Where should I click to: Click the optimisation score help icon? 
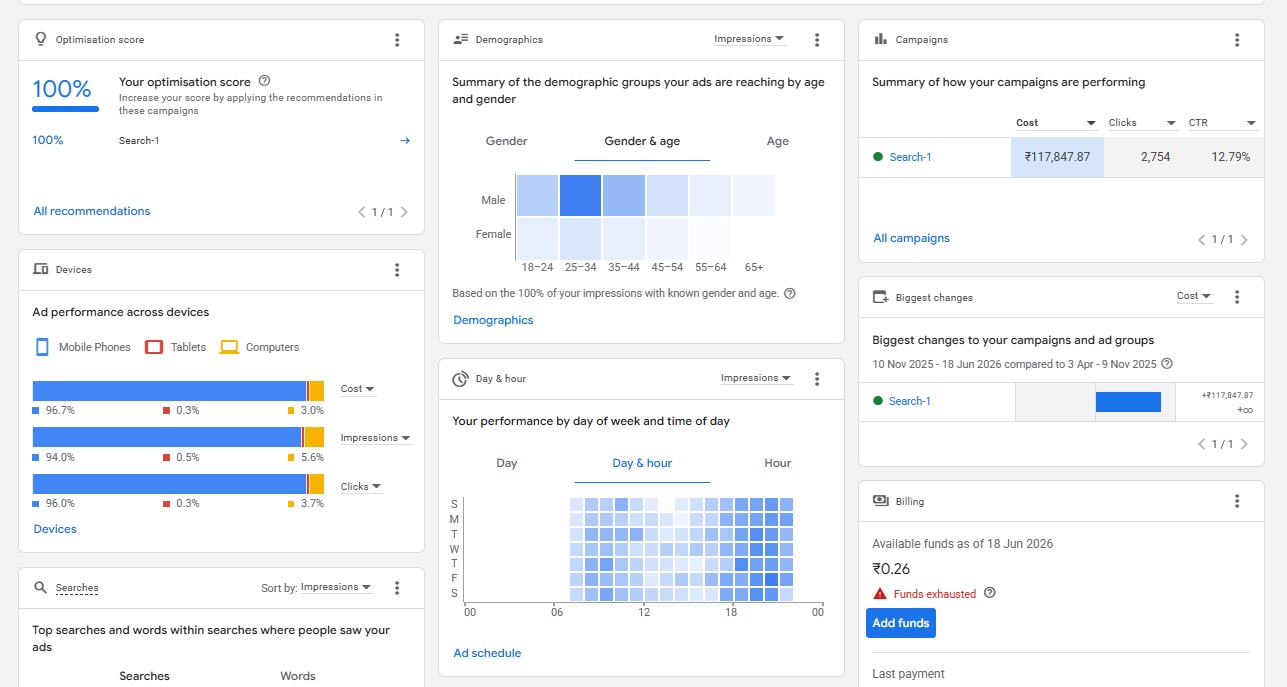click(x=264, y=81)
